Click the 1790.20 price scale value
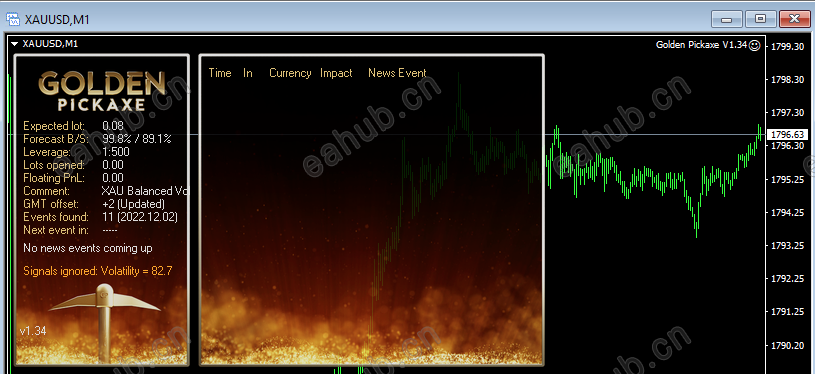This screenshot has width=815, height=374. [788, 345]
